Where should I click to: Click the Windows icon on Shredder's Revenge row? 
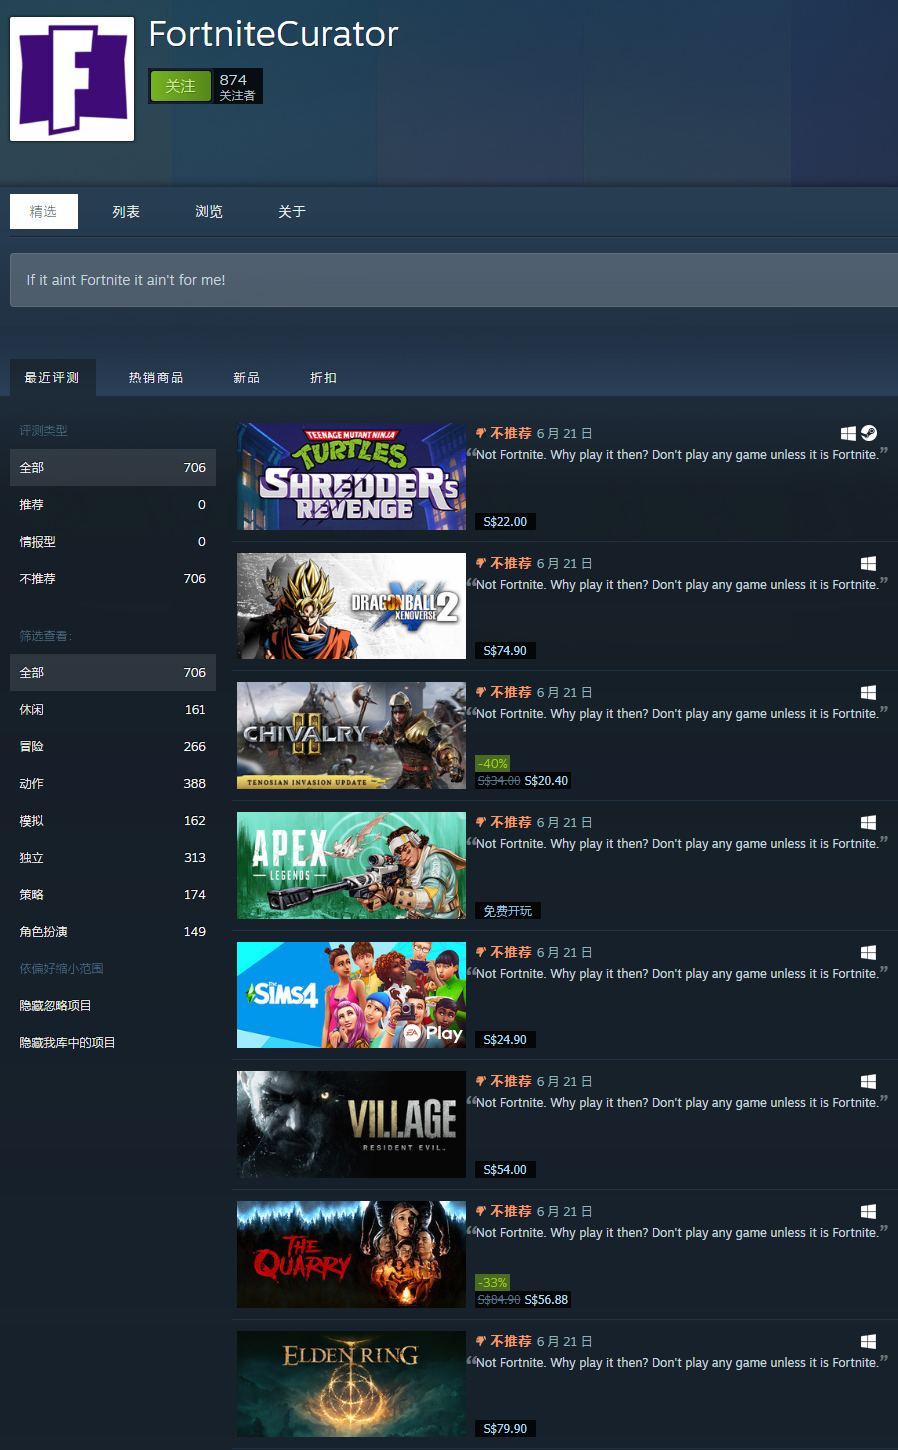848,433
